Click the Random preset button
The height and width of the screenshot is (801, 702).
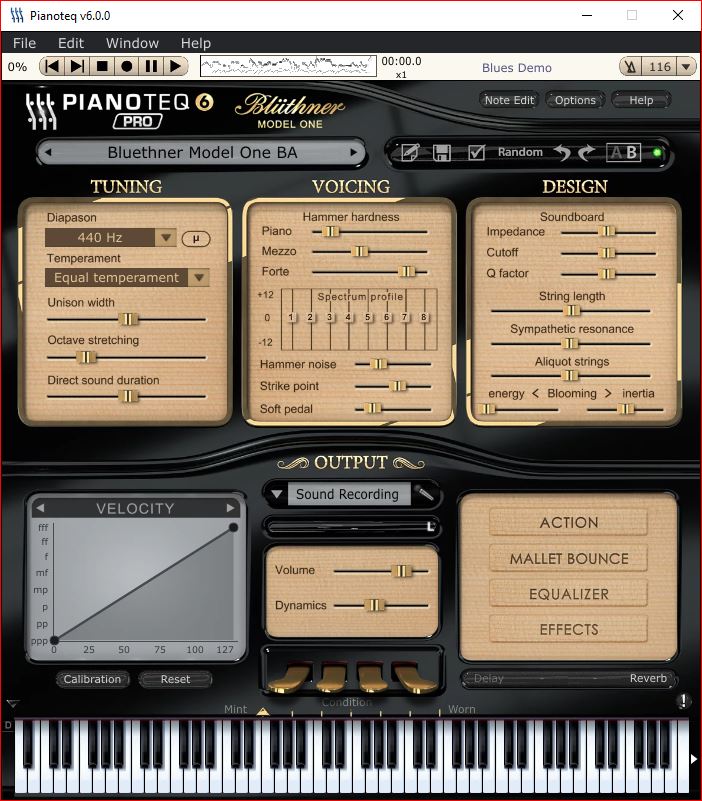click(x=520, y=152)
